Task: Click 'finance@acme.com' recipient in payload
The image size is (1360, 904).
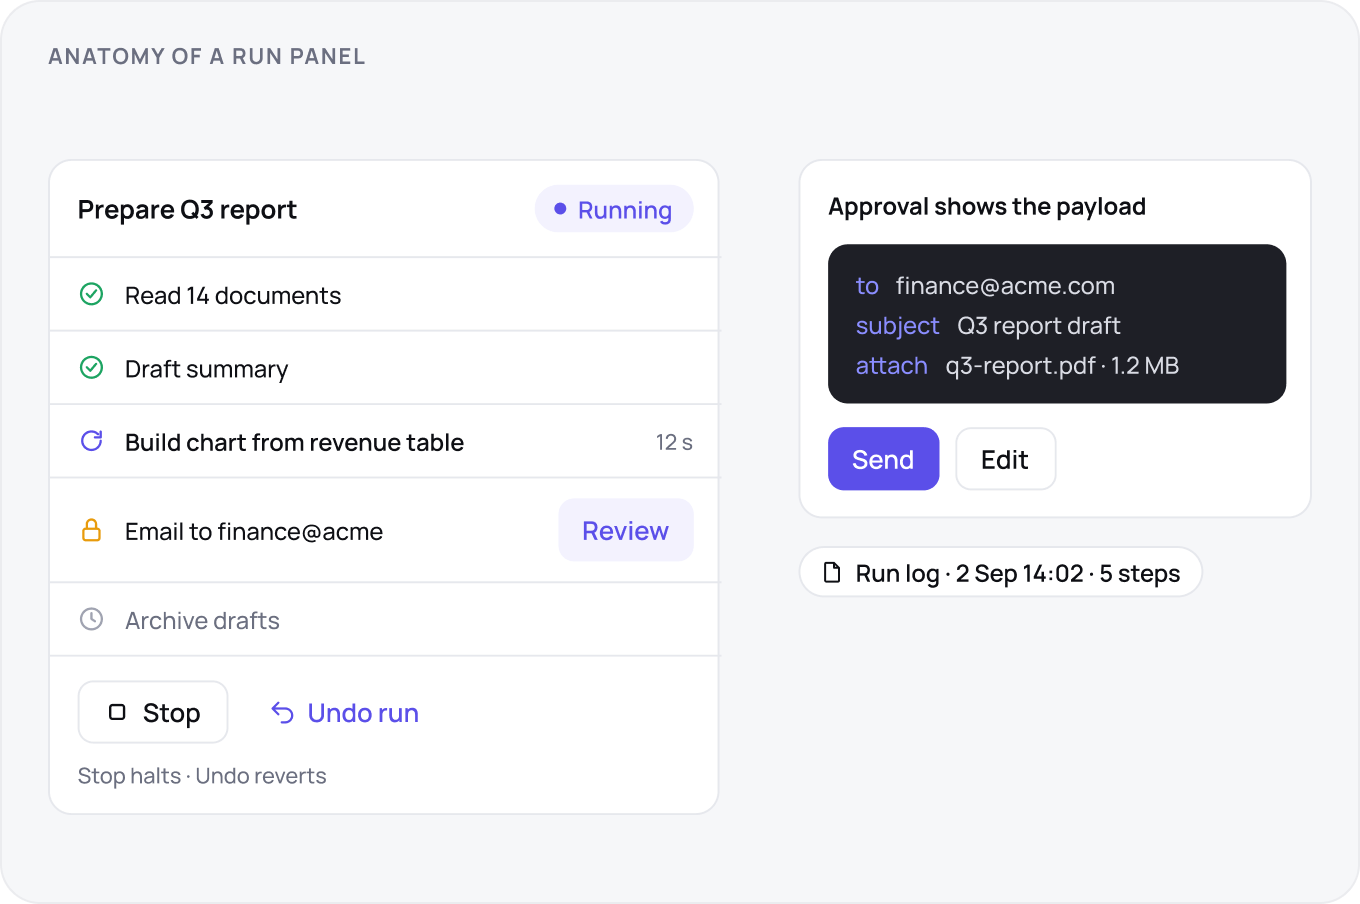Action: pyautogui.click(x=1005, y=286)
